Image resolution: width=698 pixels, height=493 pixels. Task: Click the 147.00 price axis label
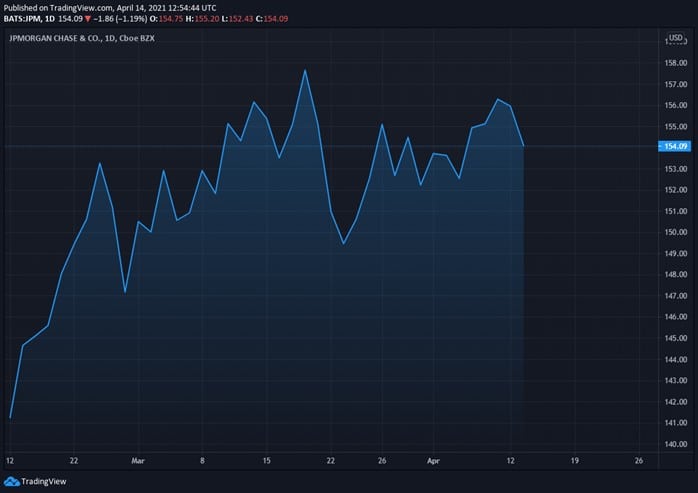pos(676,296)
